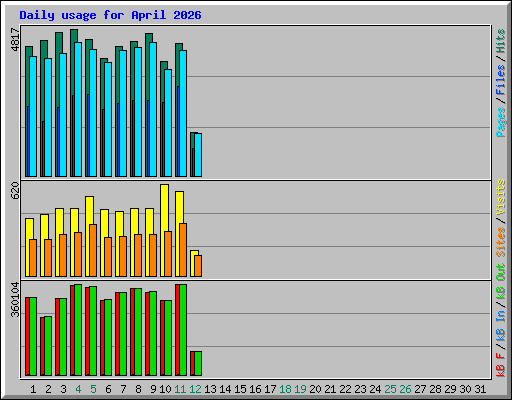Click the tallest cyan files bar for day 4
The width and height of the screenshot is (512, 400).
[x=78, y=109]
